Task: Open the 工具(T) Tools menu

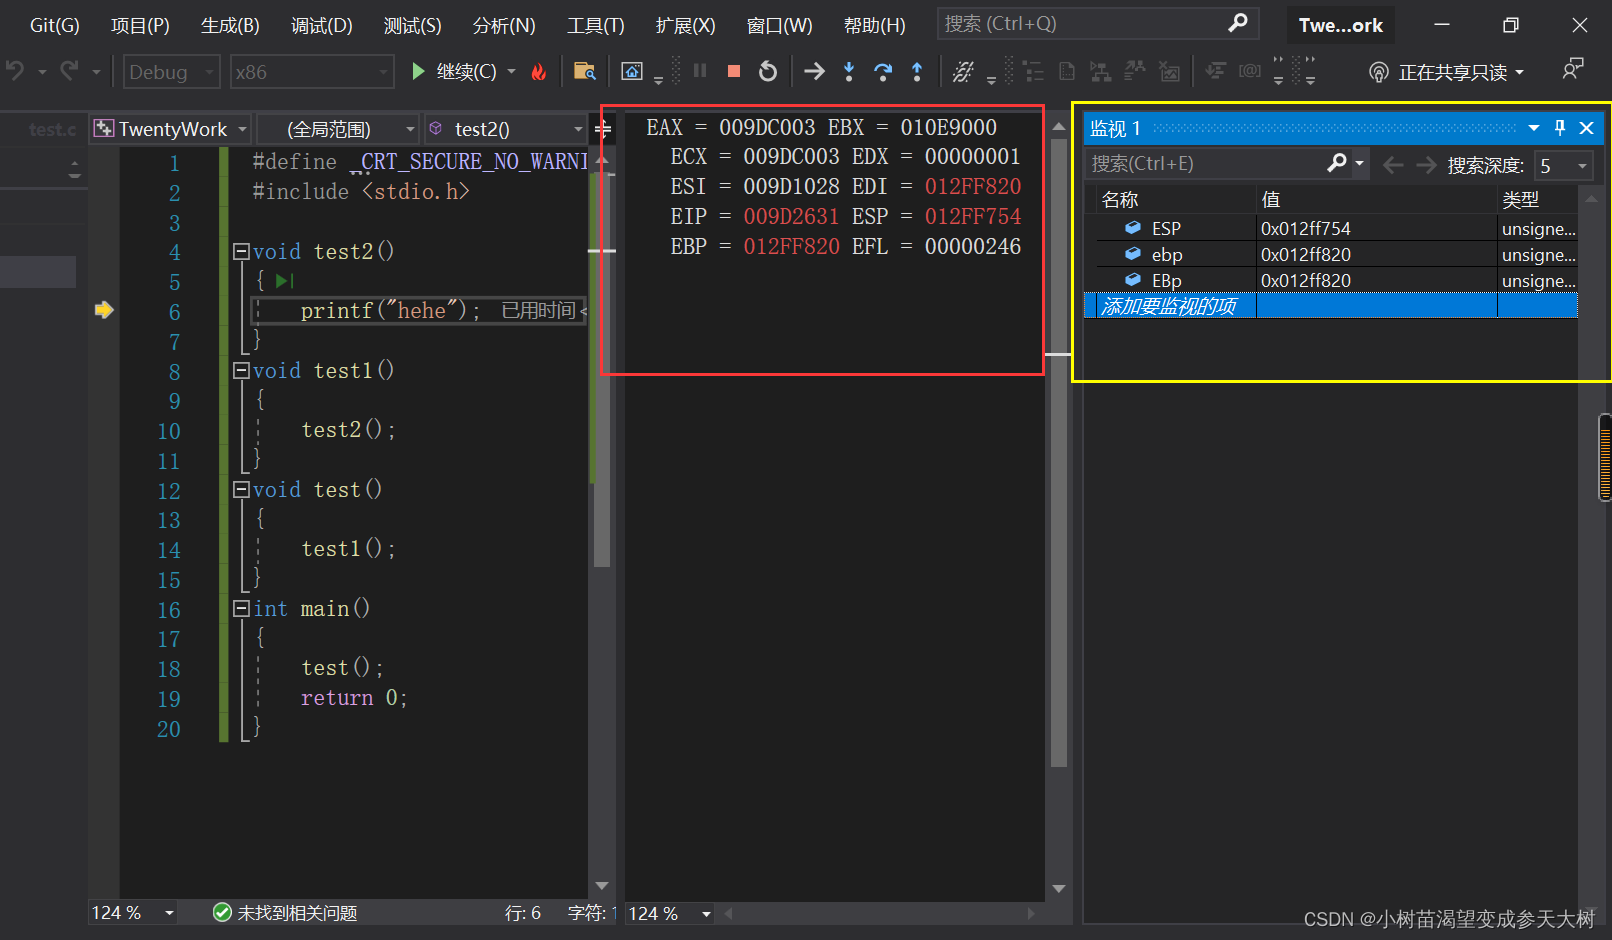Action: [595, 25]
